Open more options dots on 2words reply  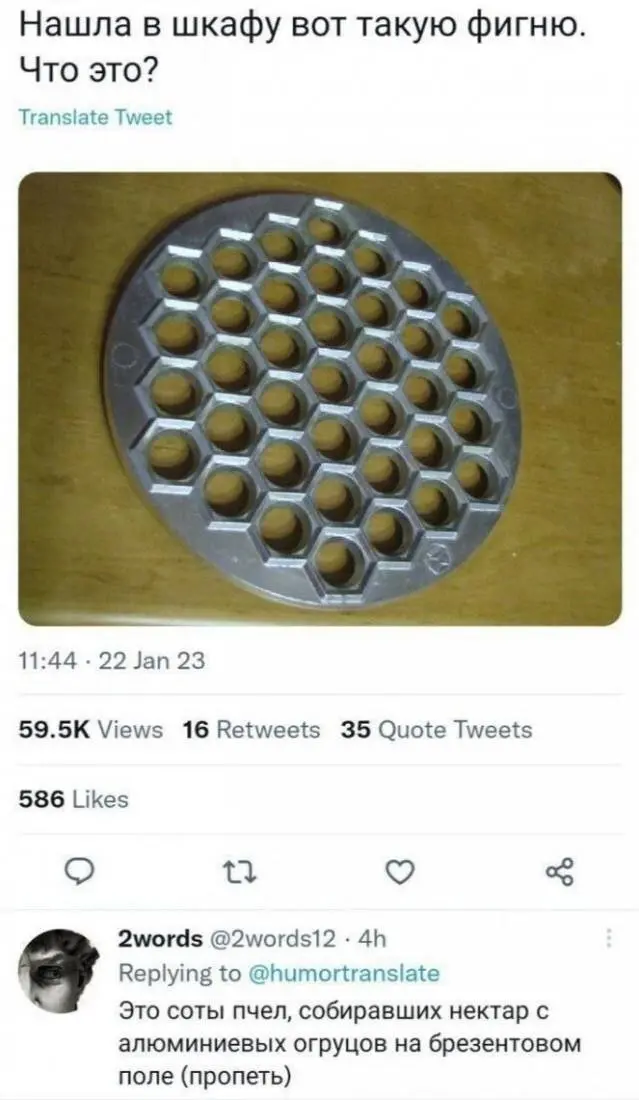tap(611, 940)
